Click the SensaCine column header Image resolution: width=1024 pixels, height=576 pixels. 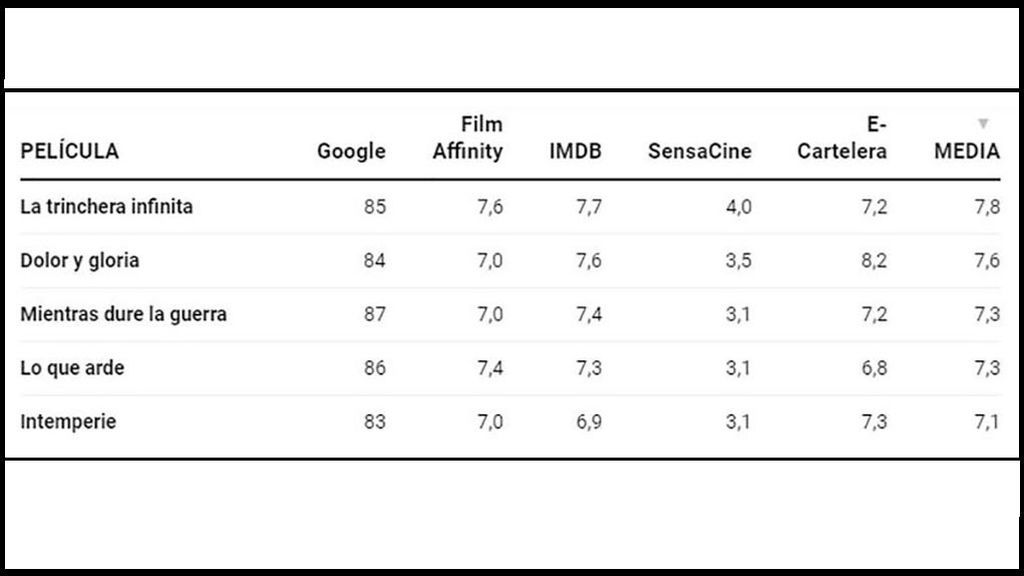699,151
